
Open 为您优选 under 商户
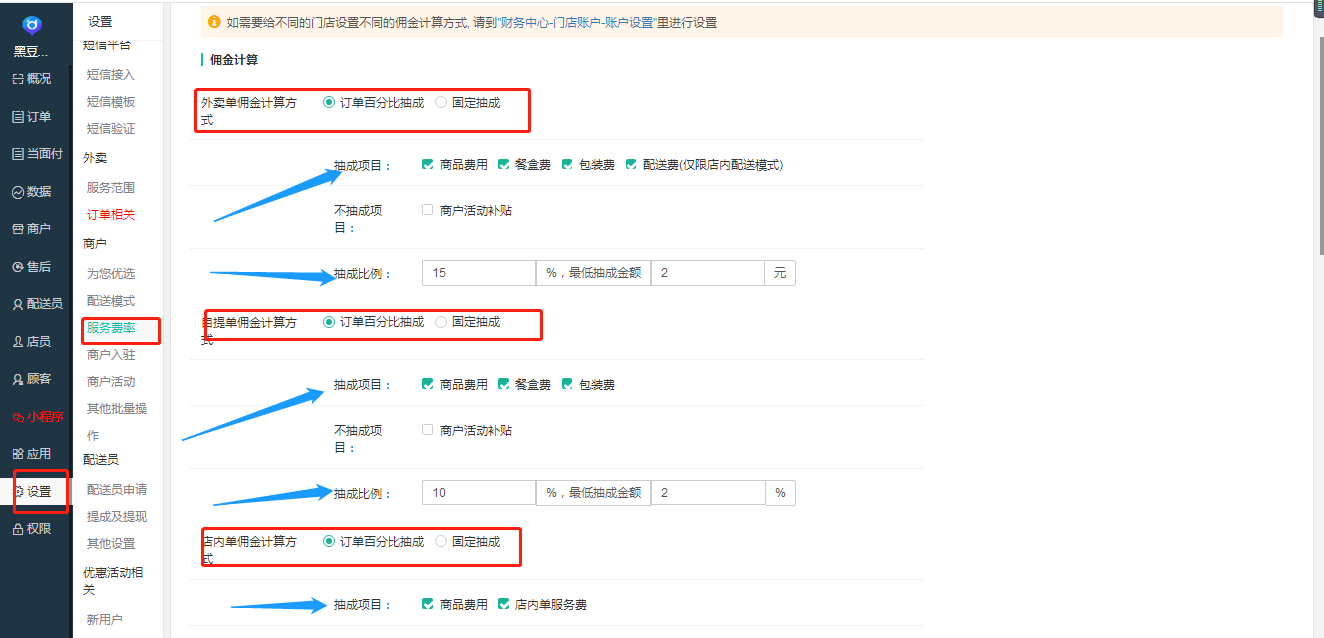(111, 274)
